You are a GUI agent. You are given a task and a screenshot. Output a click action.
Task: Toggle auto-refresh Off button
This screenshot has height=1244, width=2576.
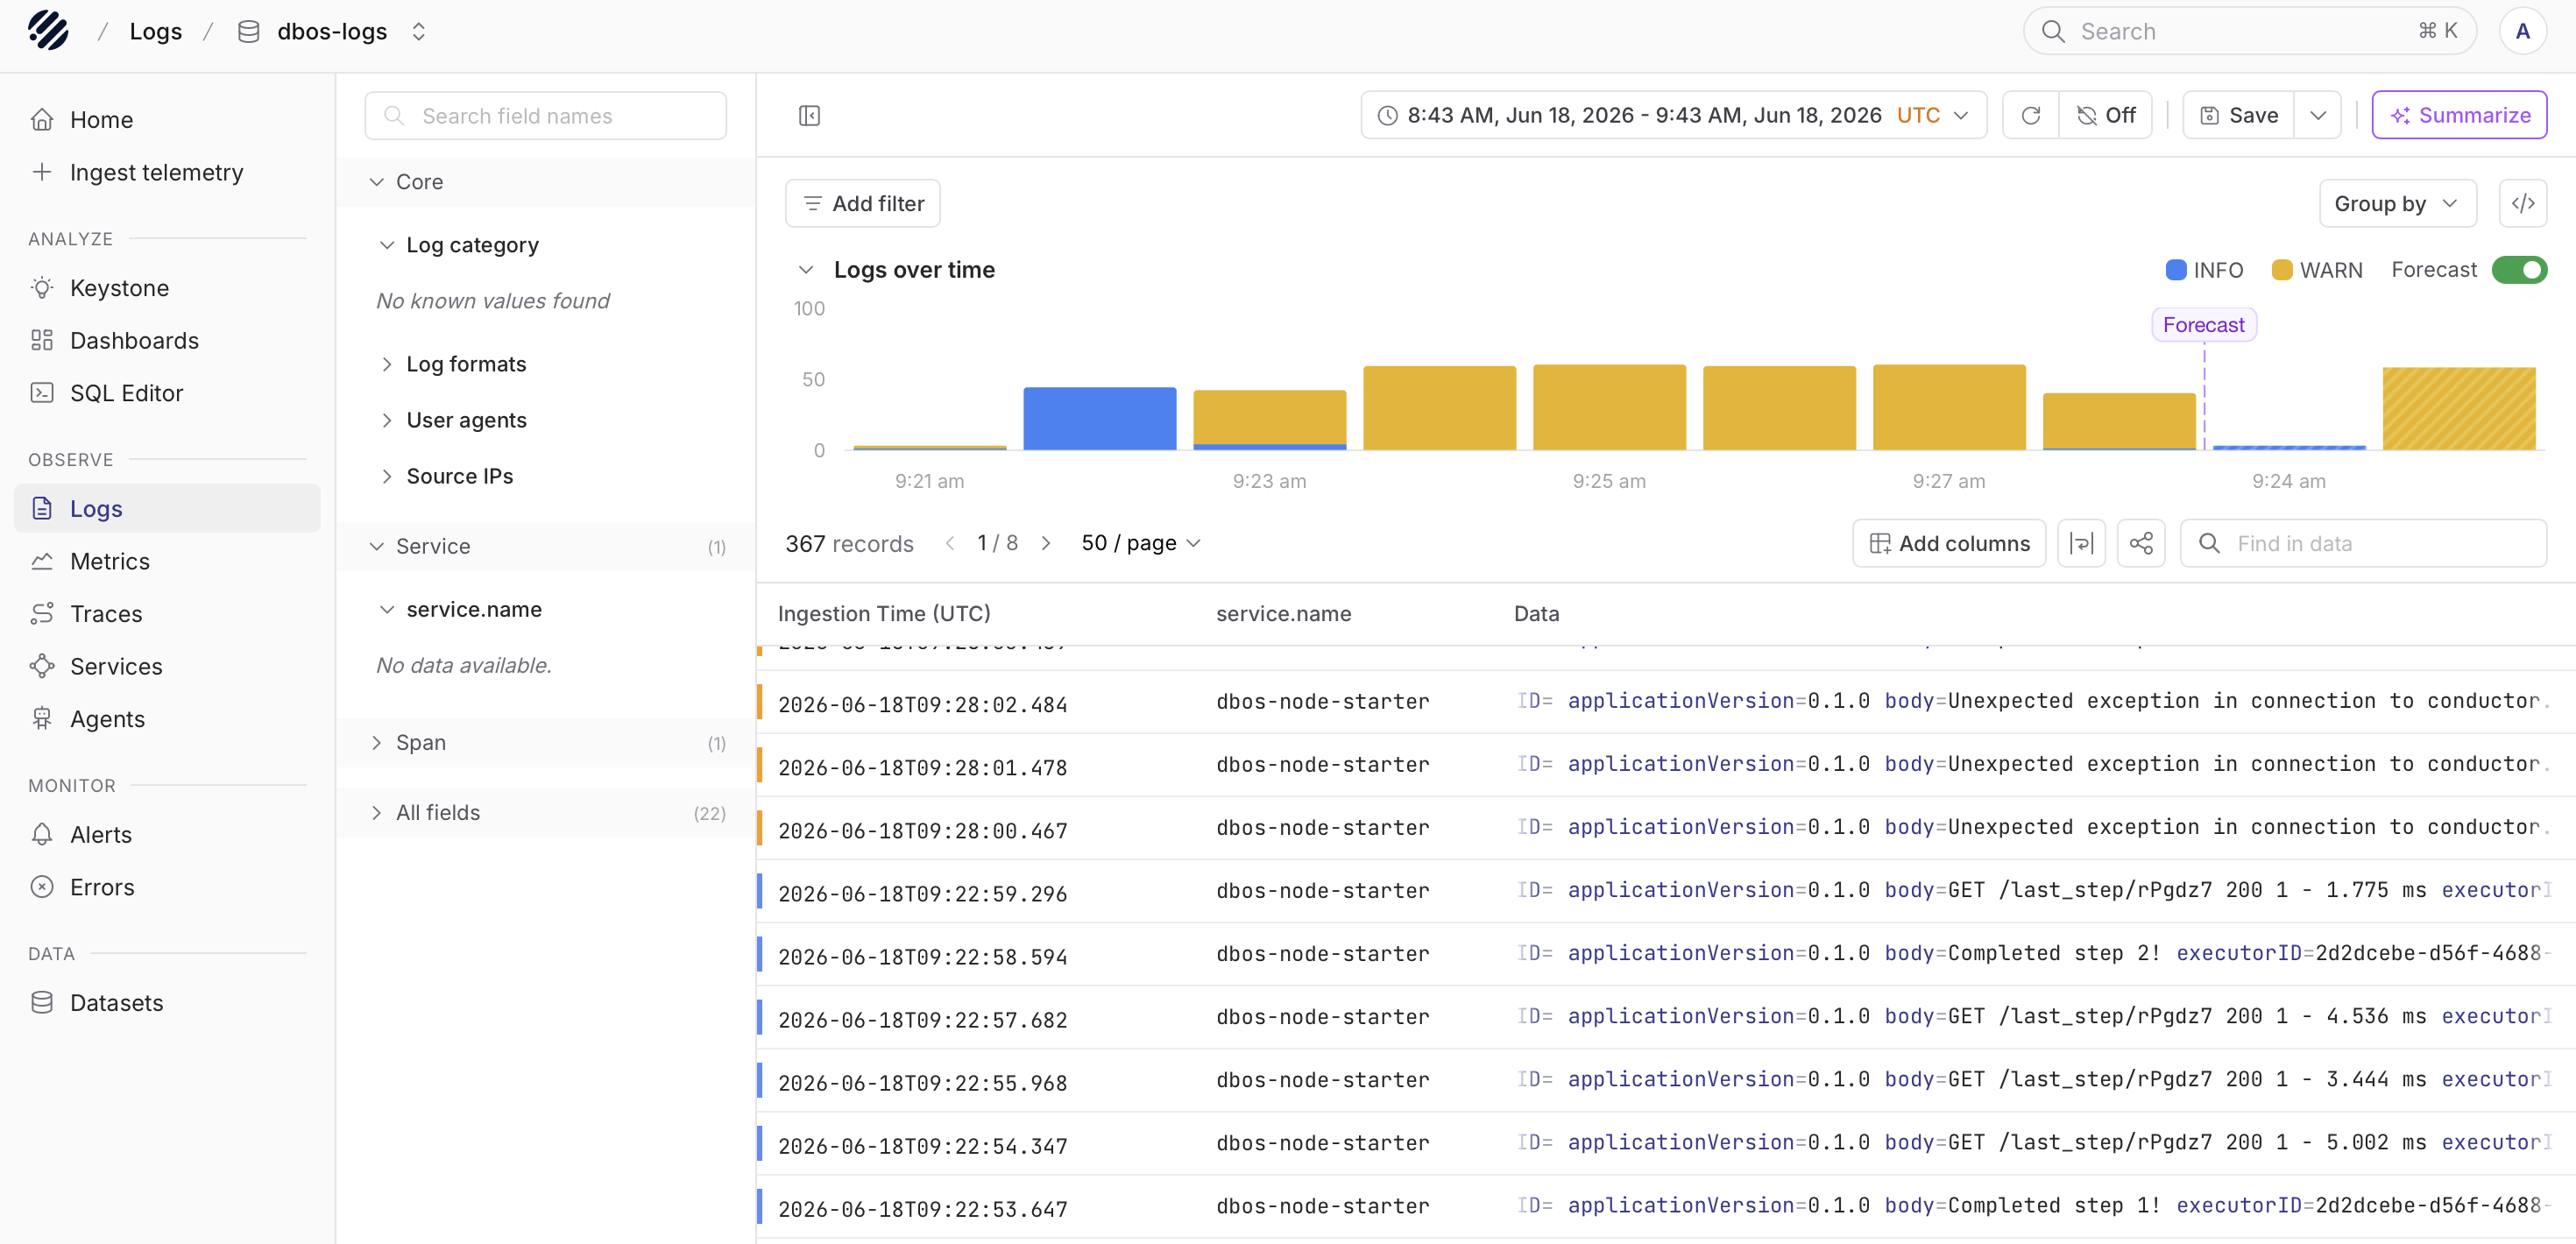click(2106, 115)
